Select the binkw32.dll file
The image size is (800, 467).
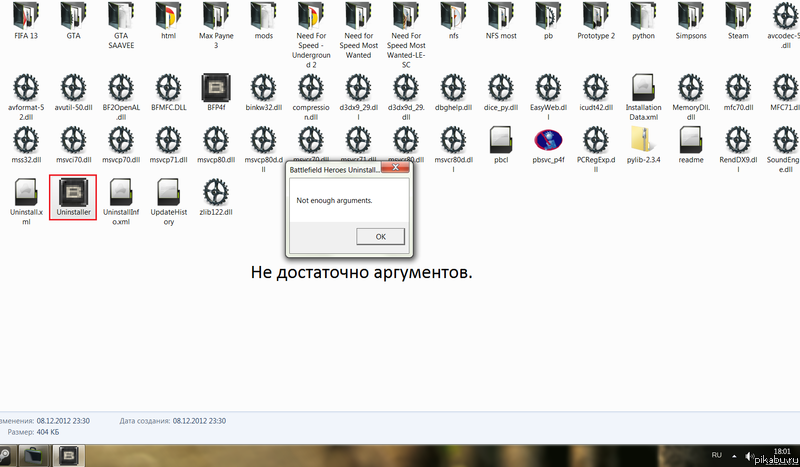[x=263, y=92]
